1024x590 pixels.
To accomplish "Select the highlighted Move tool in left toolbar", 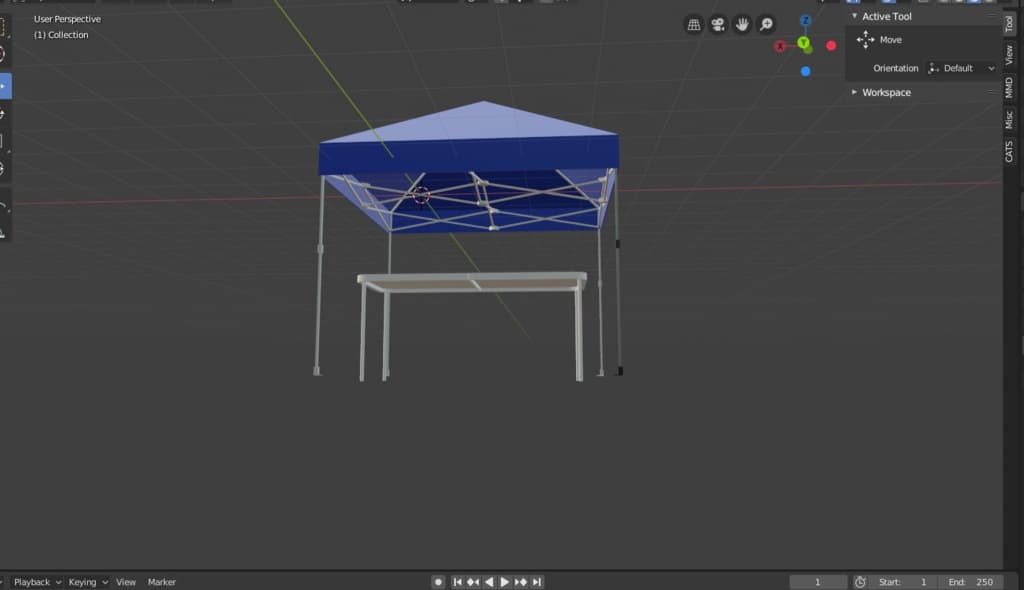I will click(5, 86).
